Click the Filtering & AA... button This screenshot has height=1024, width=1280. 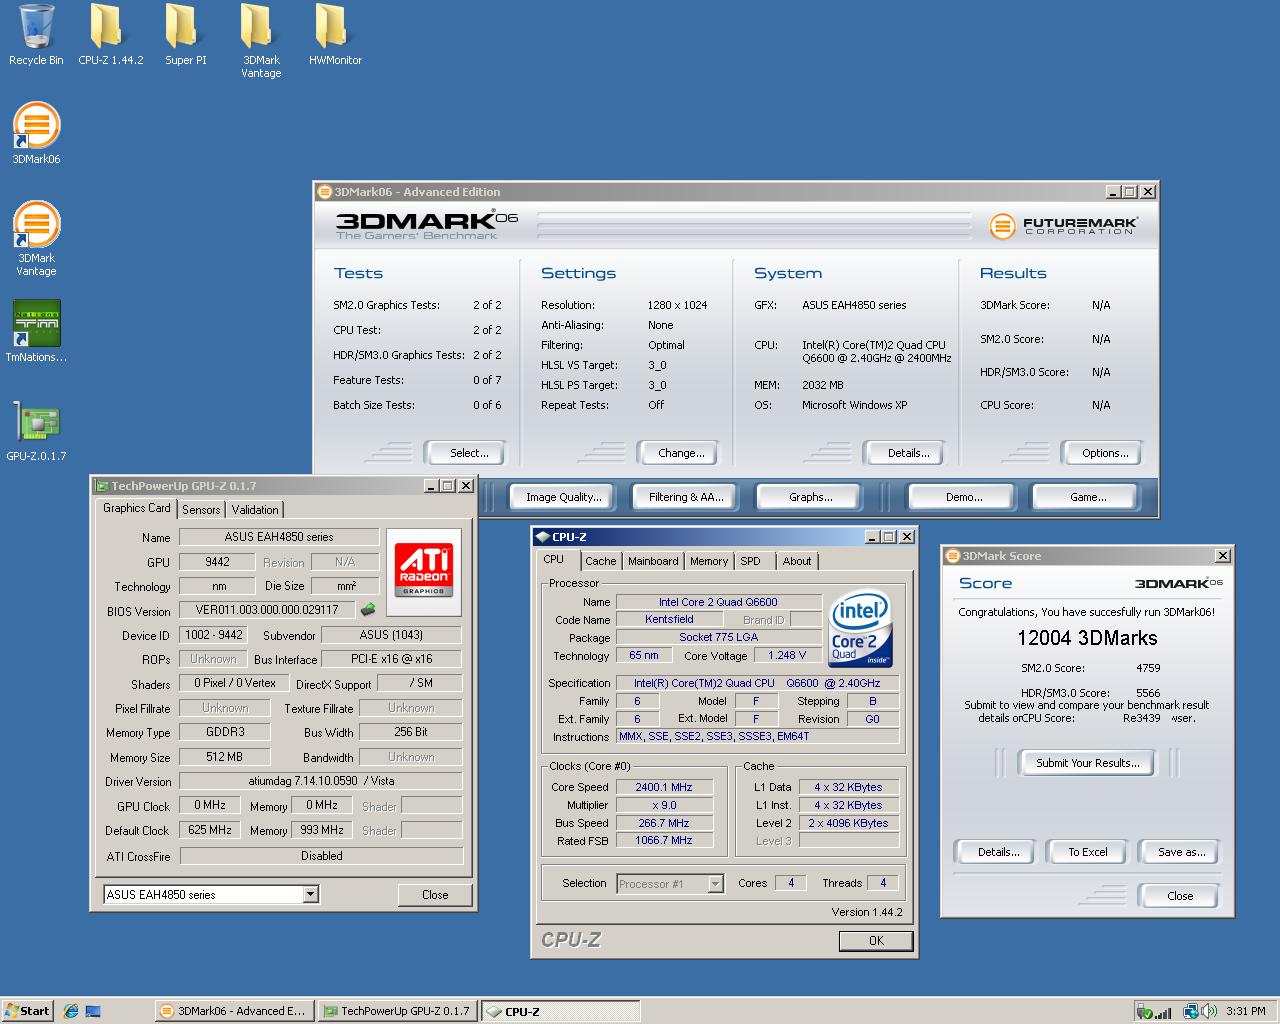pyautogui.click(x=686, y=497)
